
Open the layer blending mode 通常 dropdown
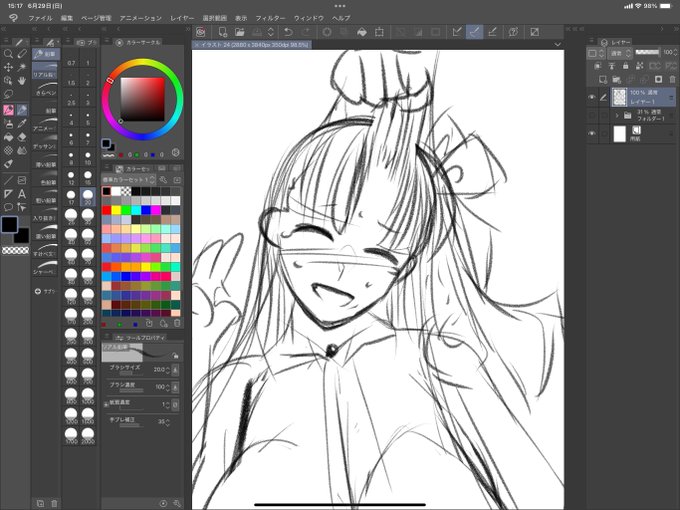pyautogui.click(x=620, y=53)
